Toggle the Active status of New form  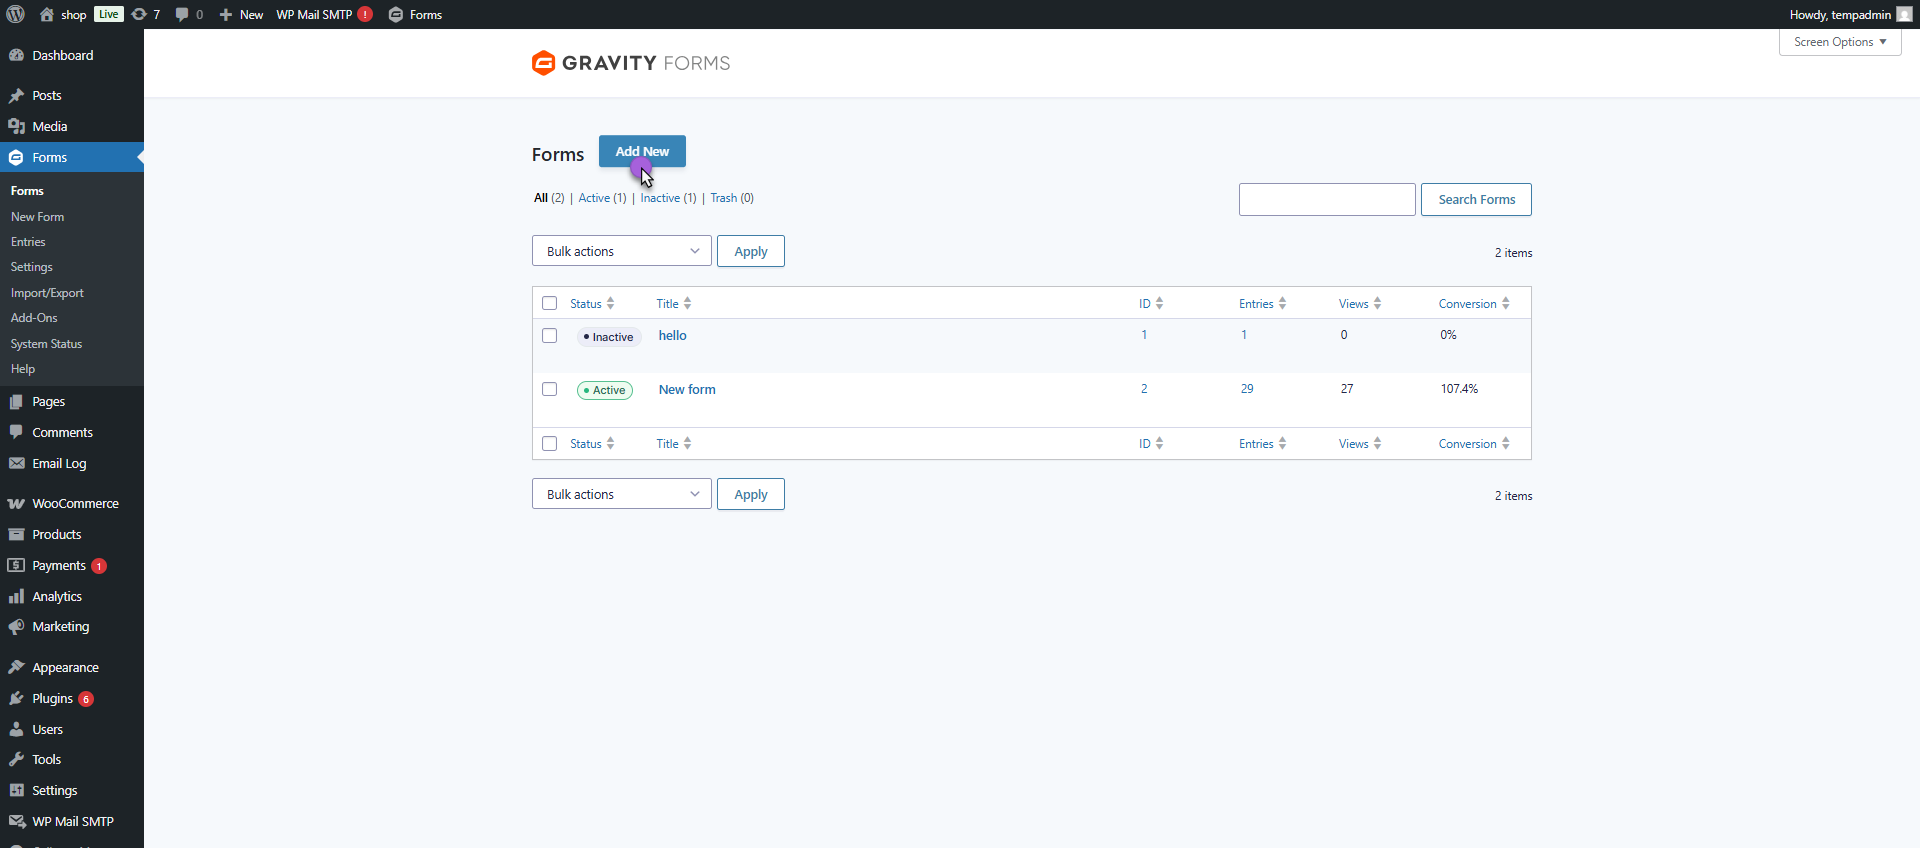(x=605, y=390)
